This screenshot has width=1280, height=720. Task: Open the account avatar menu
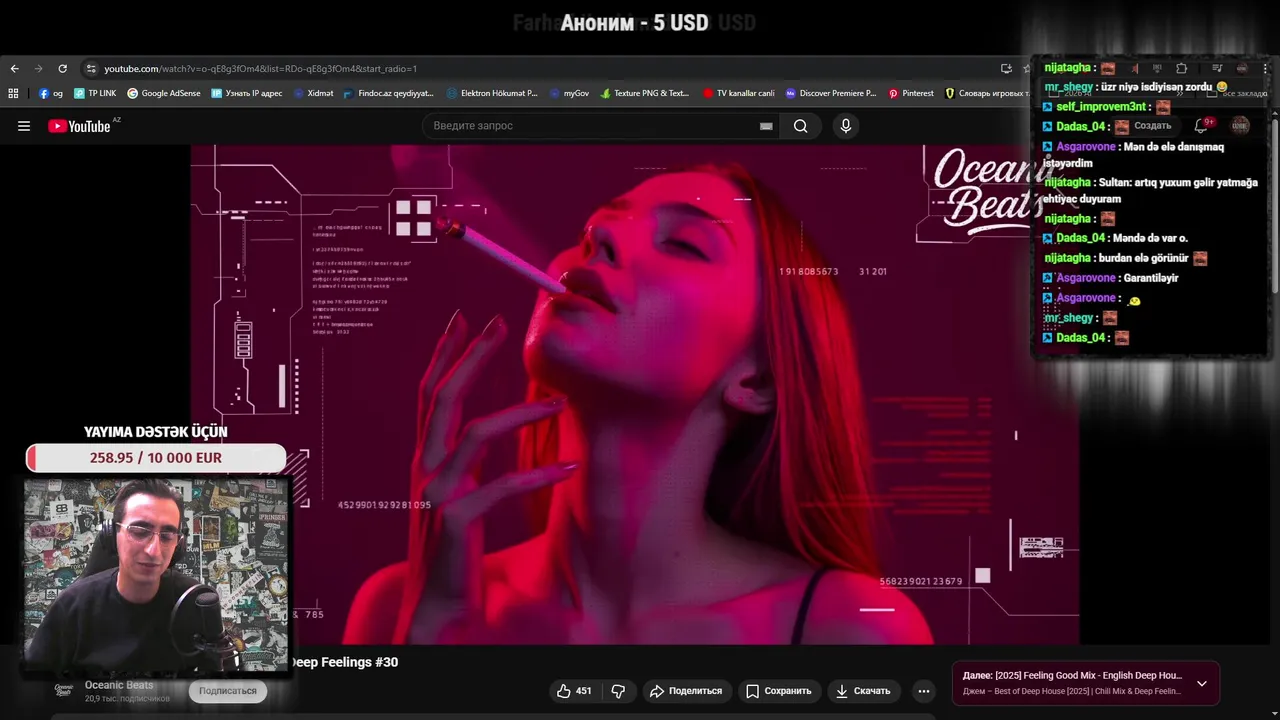[x=1240, y=126]
